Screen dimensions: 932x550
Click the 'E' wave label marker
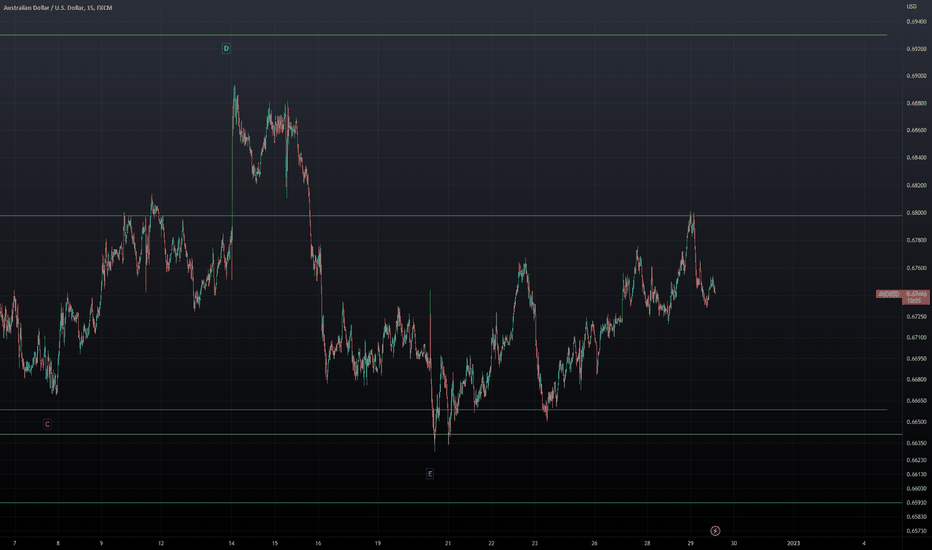(430, 474)
